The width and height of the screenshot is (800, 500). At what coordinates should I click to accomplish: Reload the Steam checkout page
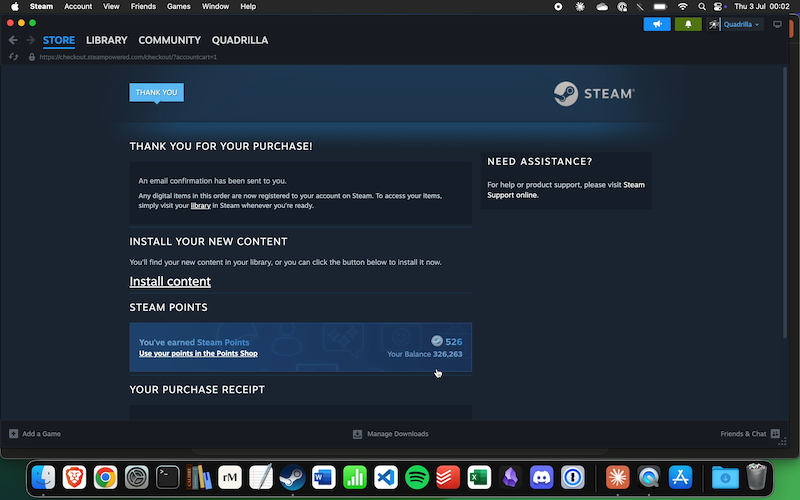coord(13,57)
